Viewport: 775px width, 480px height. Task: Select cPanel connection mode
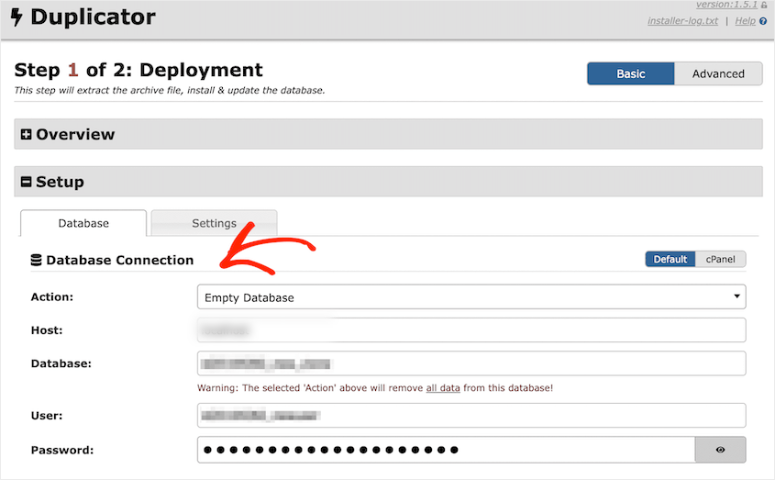(721, 259)
